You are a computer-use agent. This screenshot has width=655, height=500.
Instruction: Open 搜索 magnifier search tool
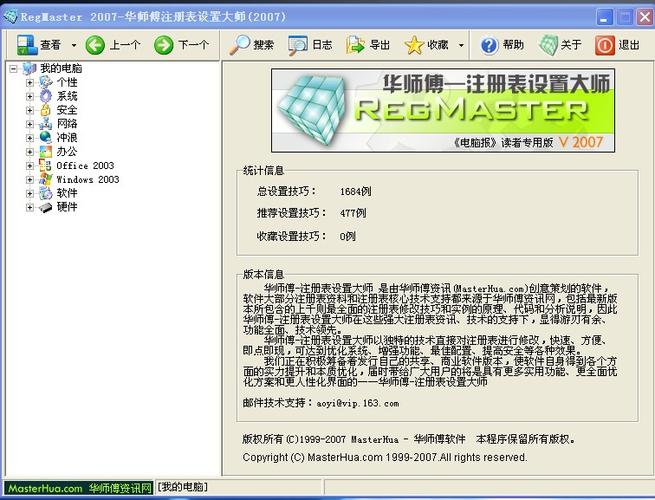click(x=240, y=45)
